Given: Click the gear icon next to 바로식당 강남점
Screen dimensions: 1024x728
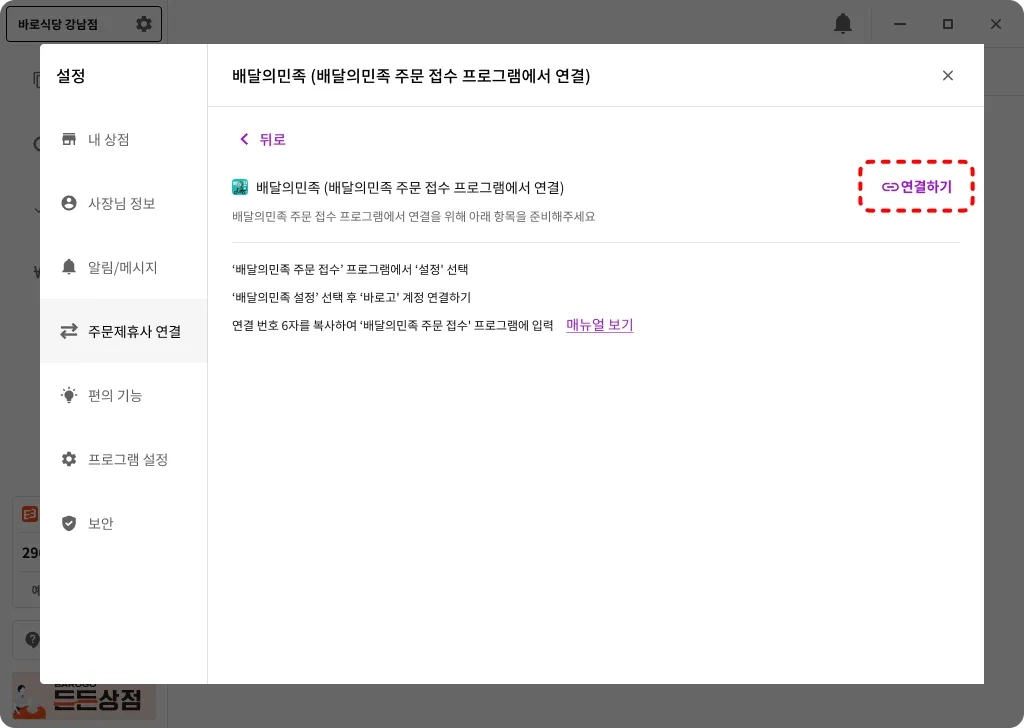Looking at the screenshot, I should (x=144, y=24).
